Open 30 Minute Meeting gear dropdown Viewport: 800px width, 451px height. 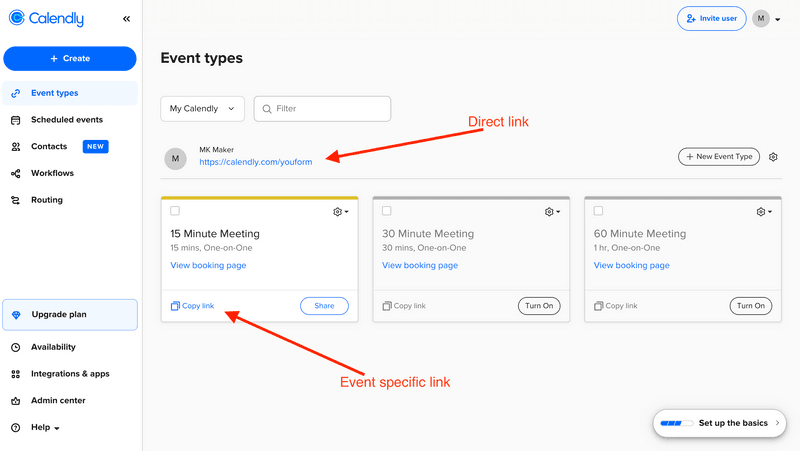553,212
